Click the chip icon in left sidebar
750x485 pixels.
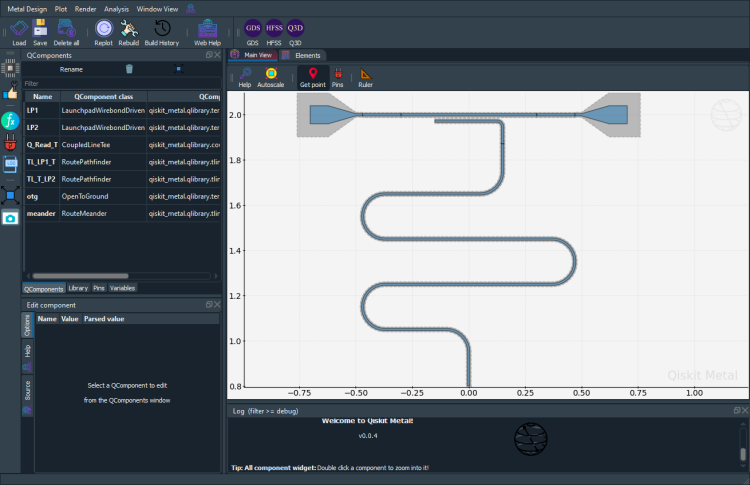pos(10,68)
